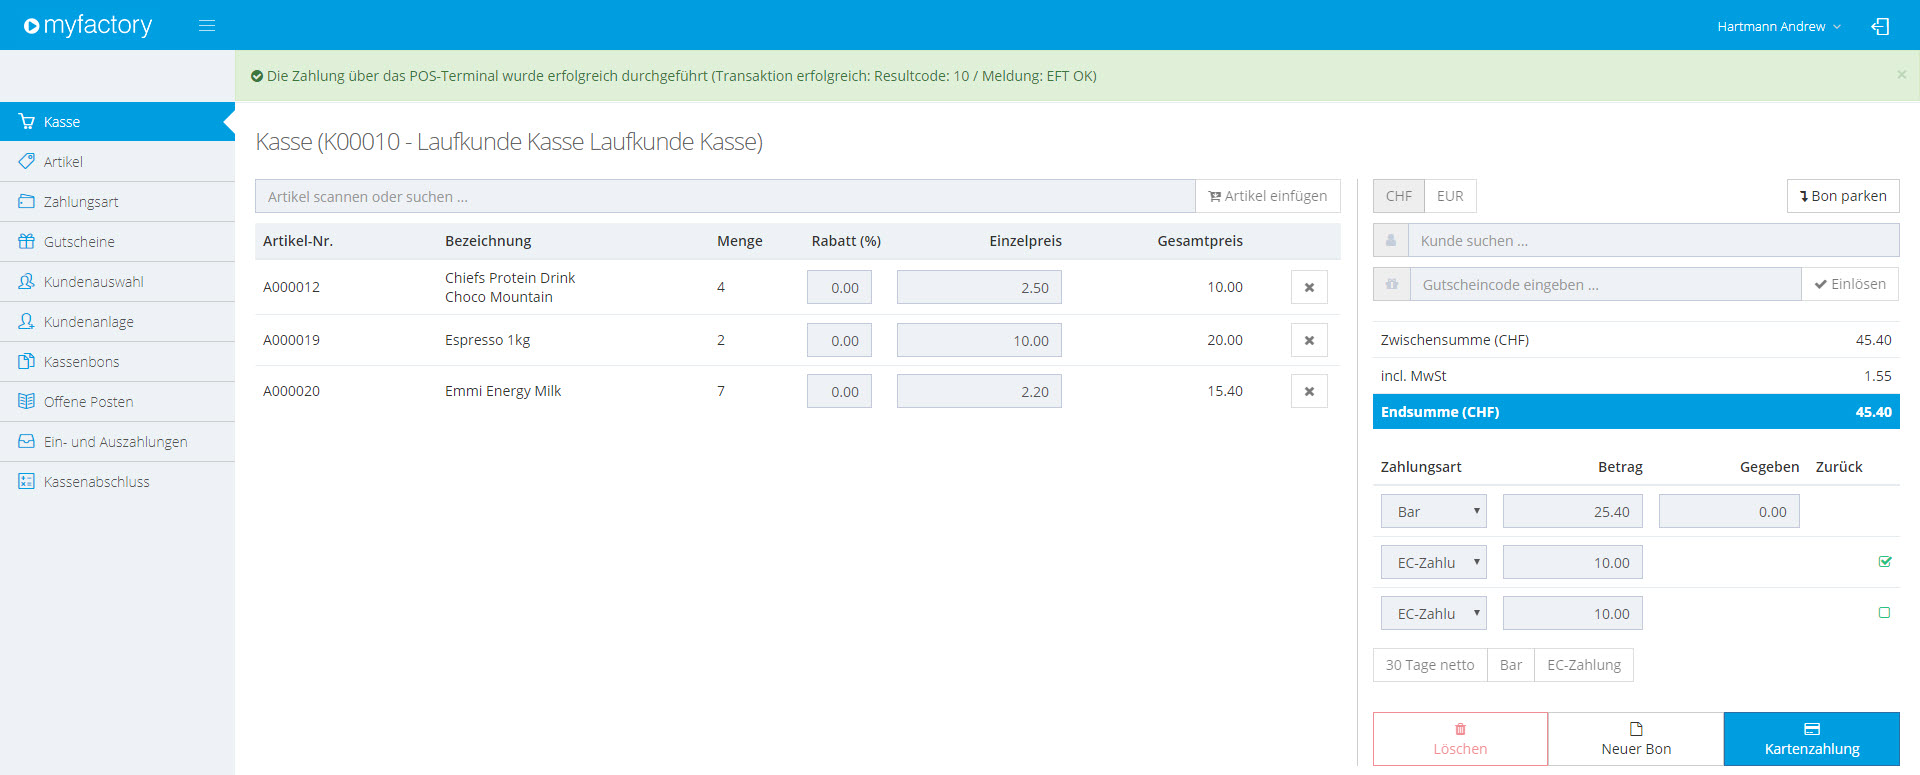The image size is (1920, 775).
Task: Edit Rabatt for Espresso 1kg
Action: [x=839, y=341]
